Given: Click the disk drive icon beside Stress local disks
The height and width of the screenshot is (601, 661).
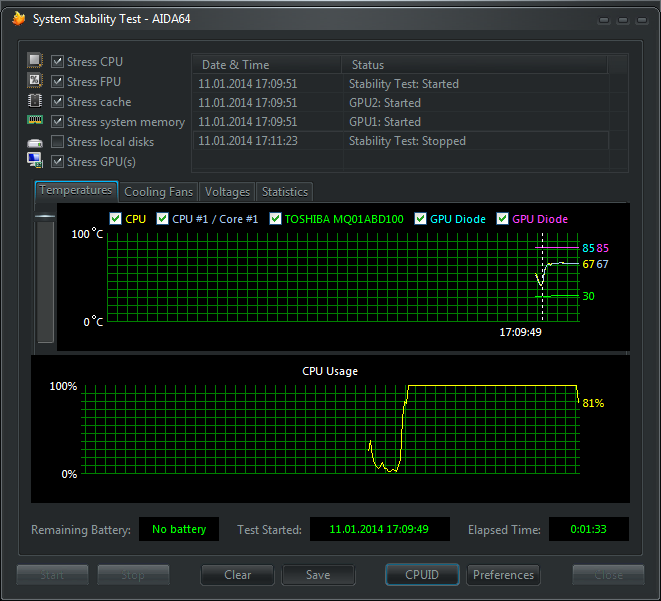Looking at the screenshot, I should click(35, 142).
